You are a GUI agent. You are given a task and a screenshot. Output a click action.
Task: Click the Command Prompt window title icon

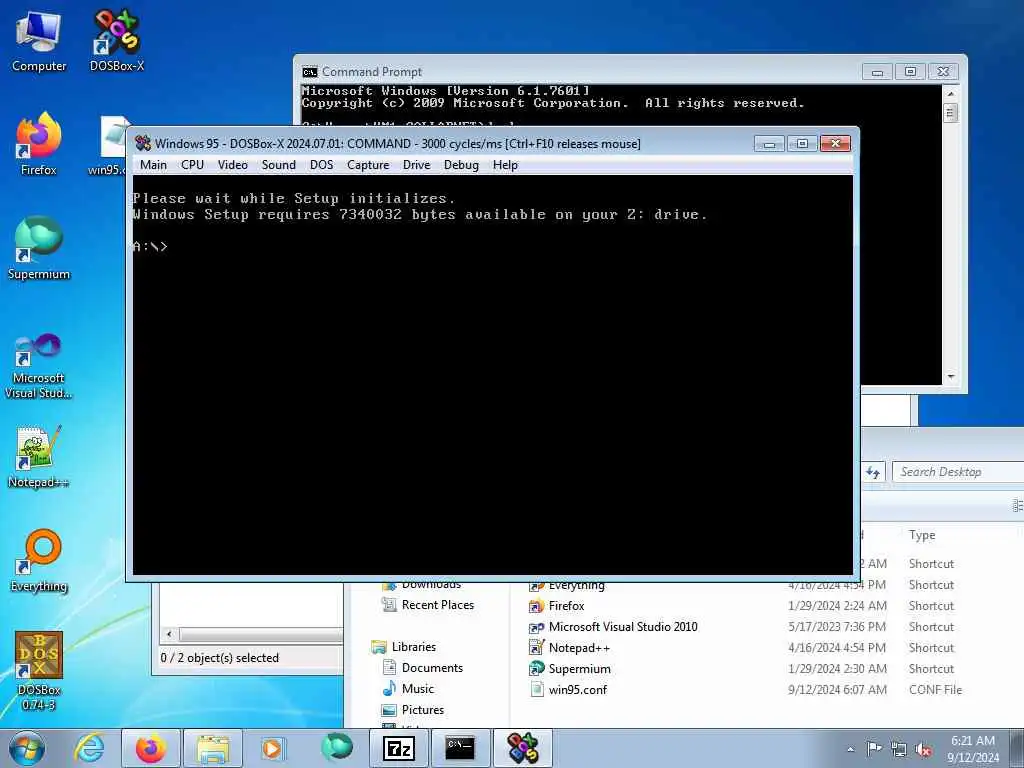coord(310,72)
